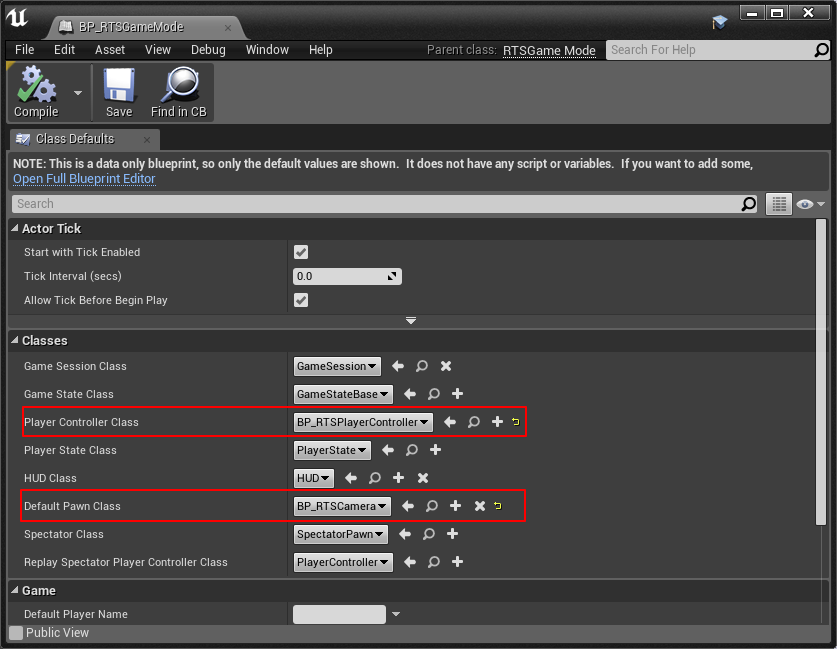The height and width of the screenshot is (649, 837).
Task: Use selected asset for Game State Class
Action: coord(409,394)
